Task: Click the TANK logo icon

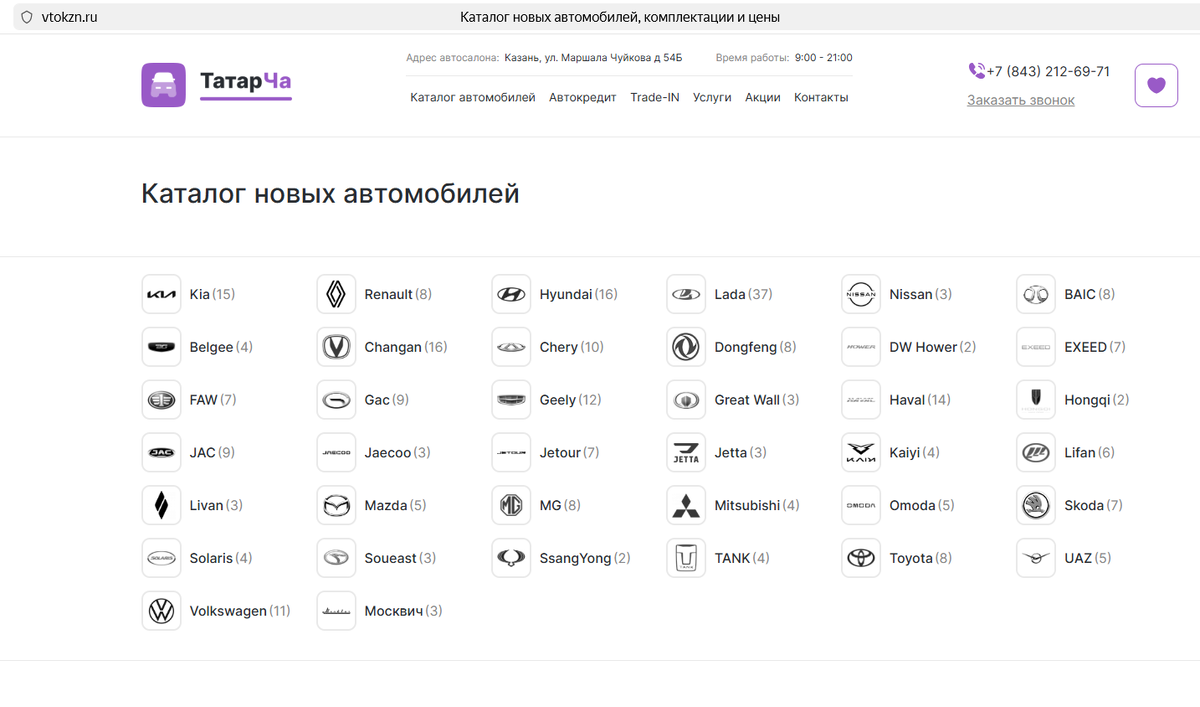Action: point(686,559)
